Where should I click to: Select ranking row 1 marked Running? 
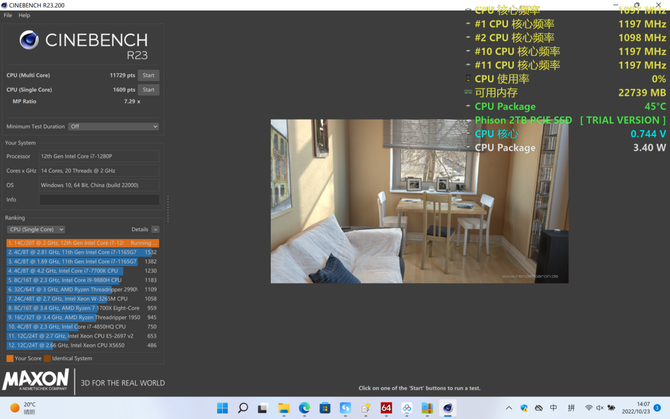[82, 243]
